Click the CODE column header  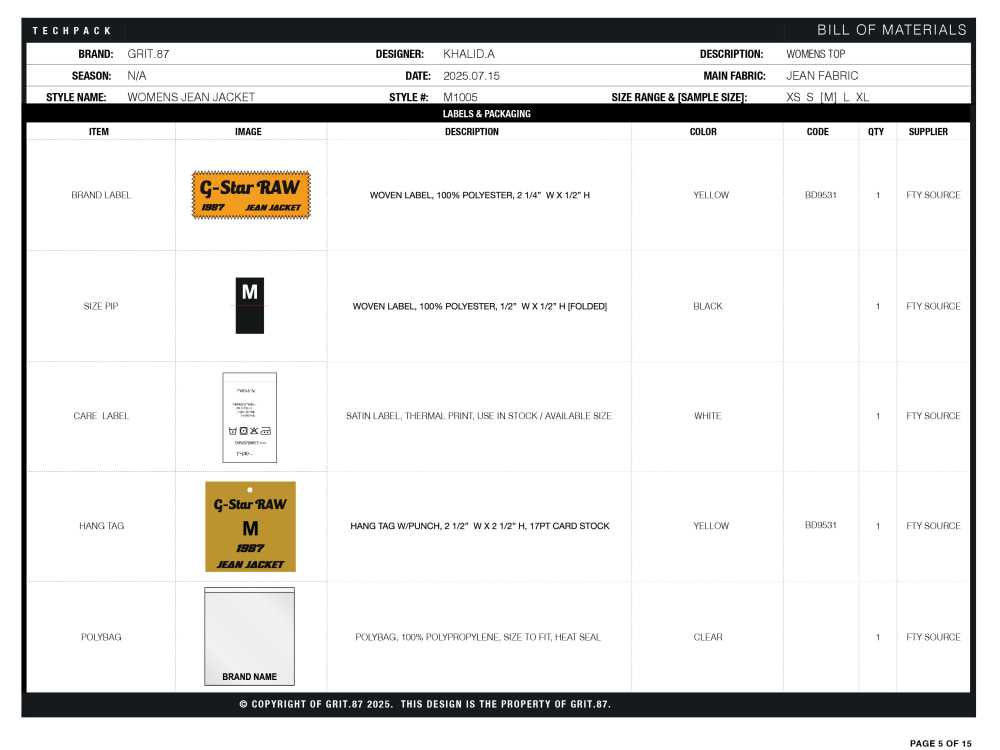coord(818,131)
